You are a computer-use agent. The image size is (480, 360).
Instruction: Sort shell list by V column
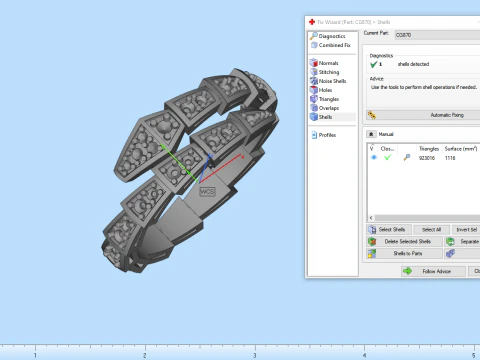click(x=373, y=149)
